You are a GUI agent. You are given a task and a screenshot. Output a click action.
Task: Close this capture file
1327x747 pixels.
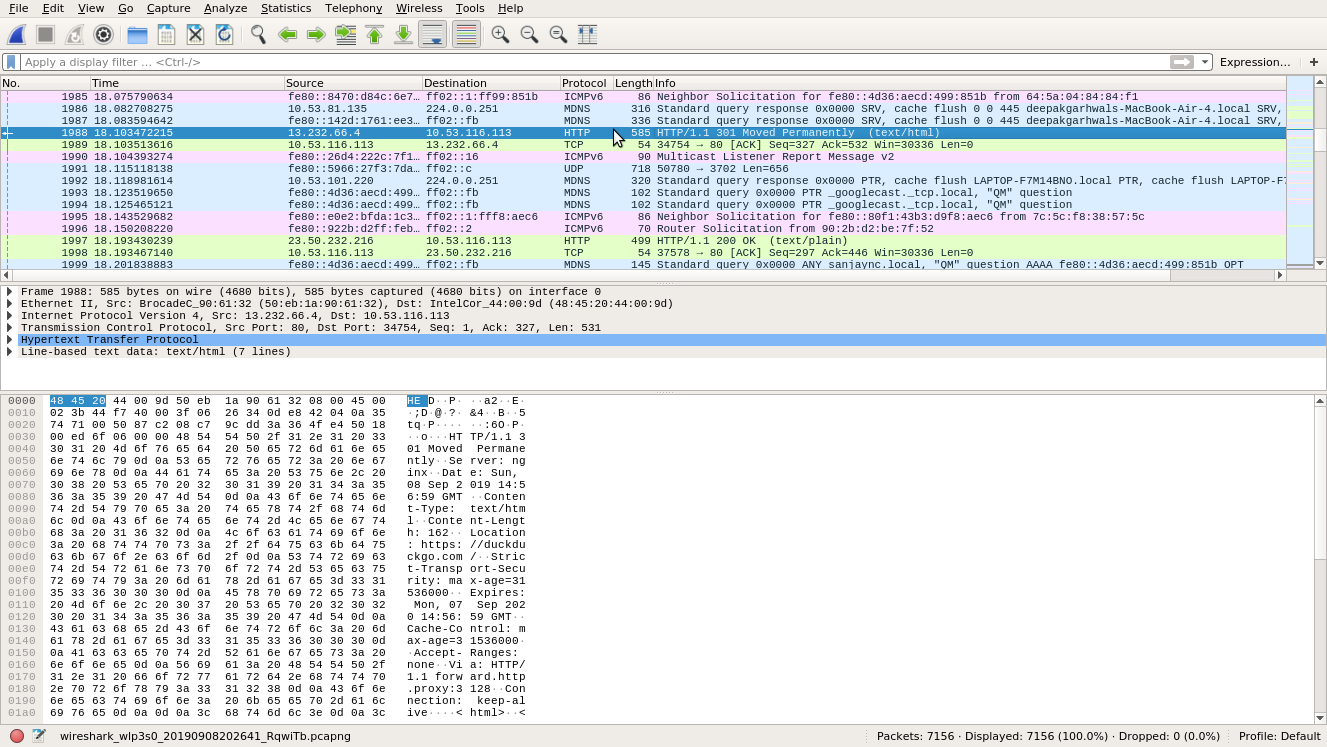[x=195, y=34]
